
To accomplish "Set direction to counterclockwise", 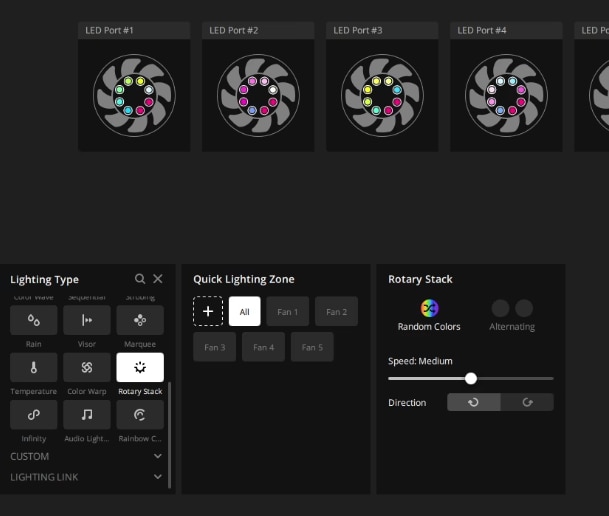I will pos(473,402).
